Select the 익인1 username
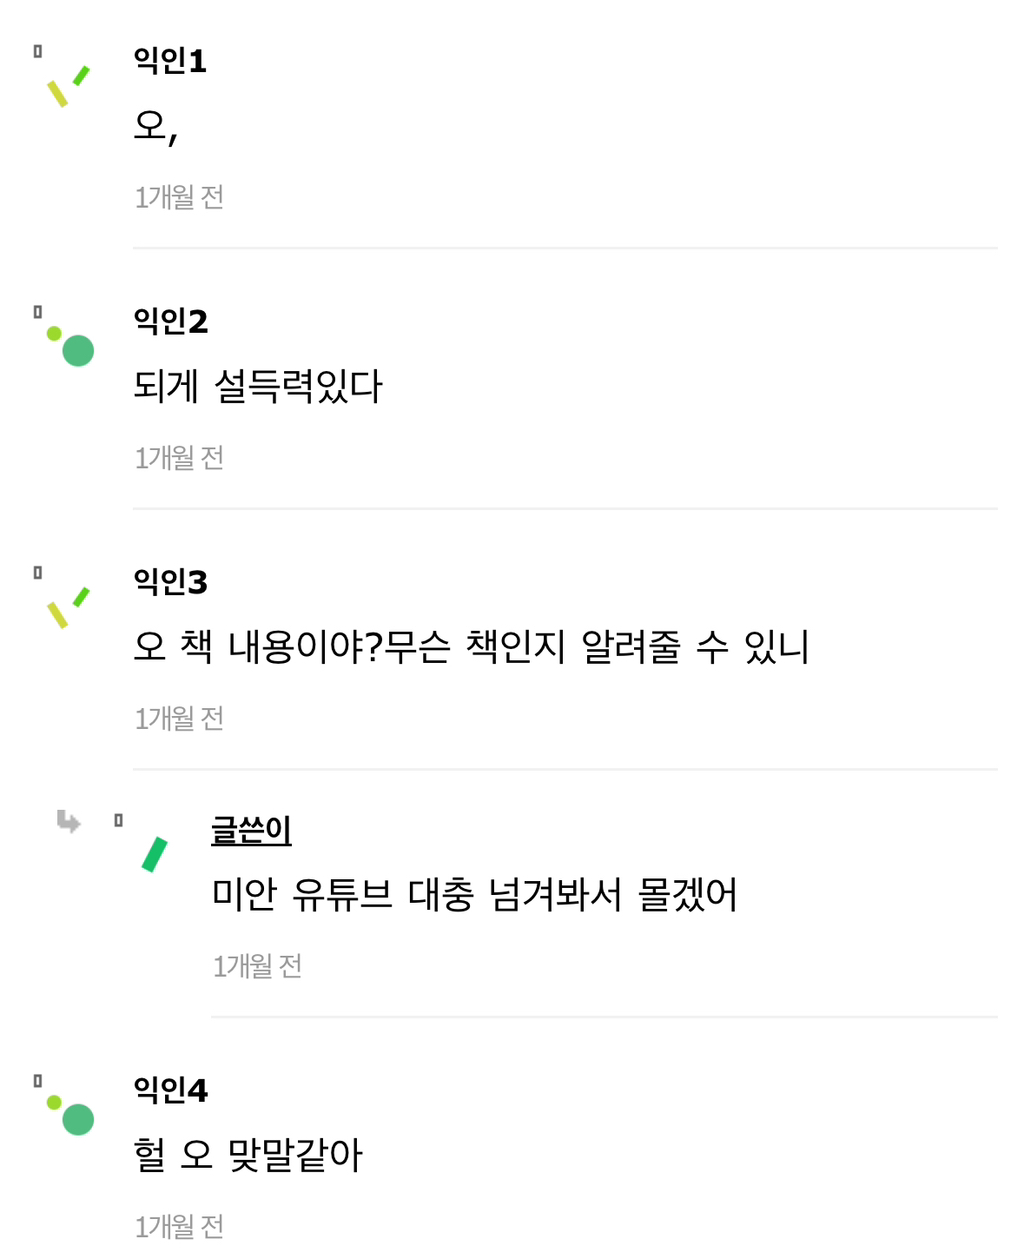The image size is (1024, 1259). pyautogui.click(x=170, y=61)
